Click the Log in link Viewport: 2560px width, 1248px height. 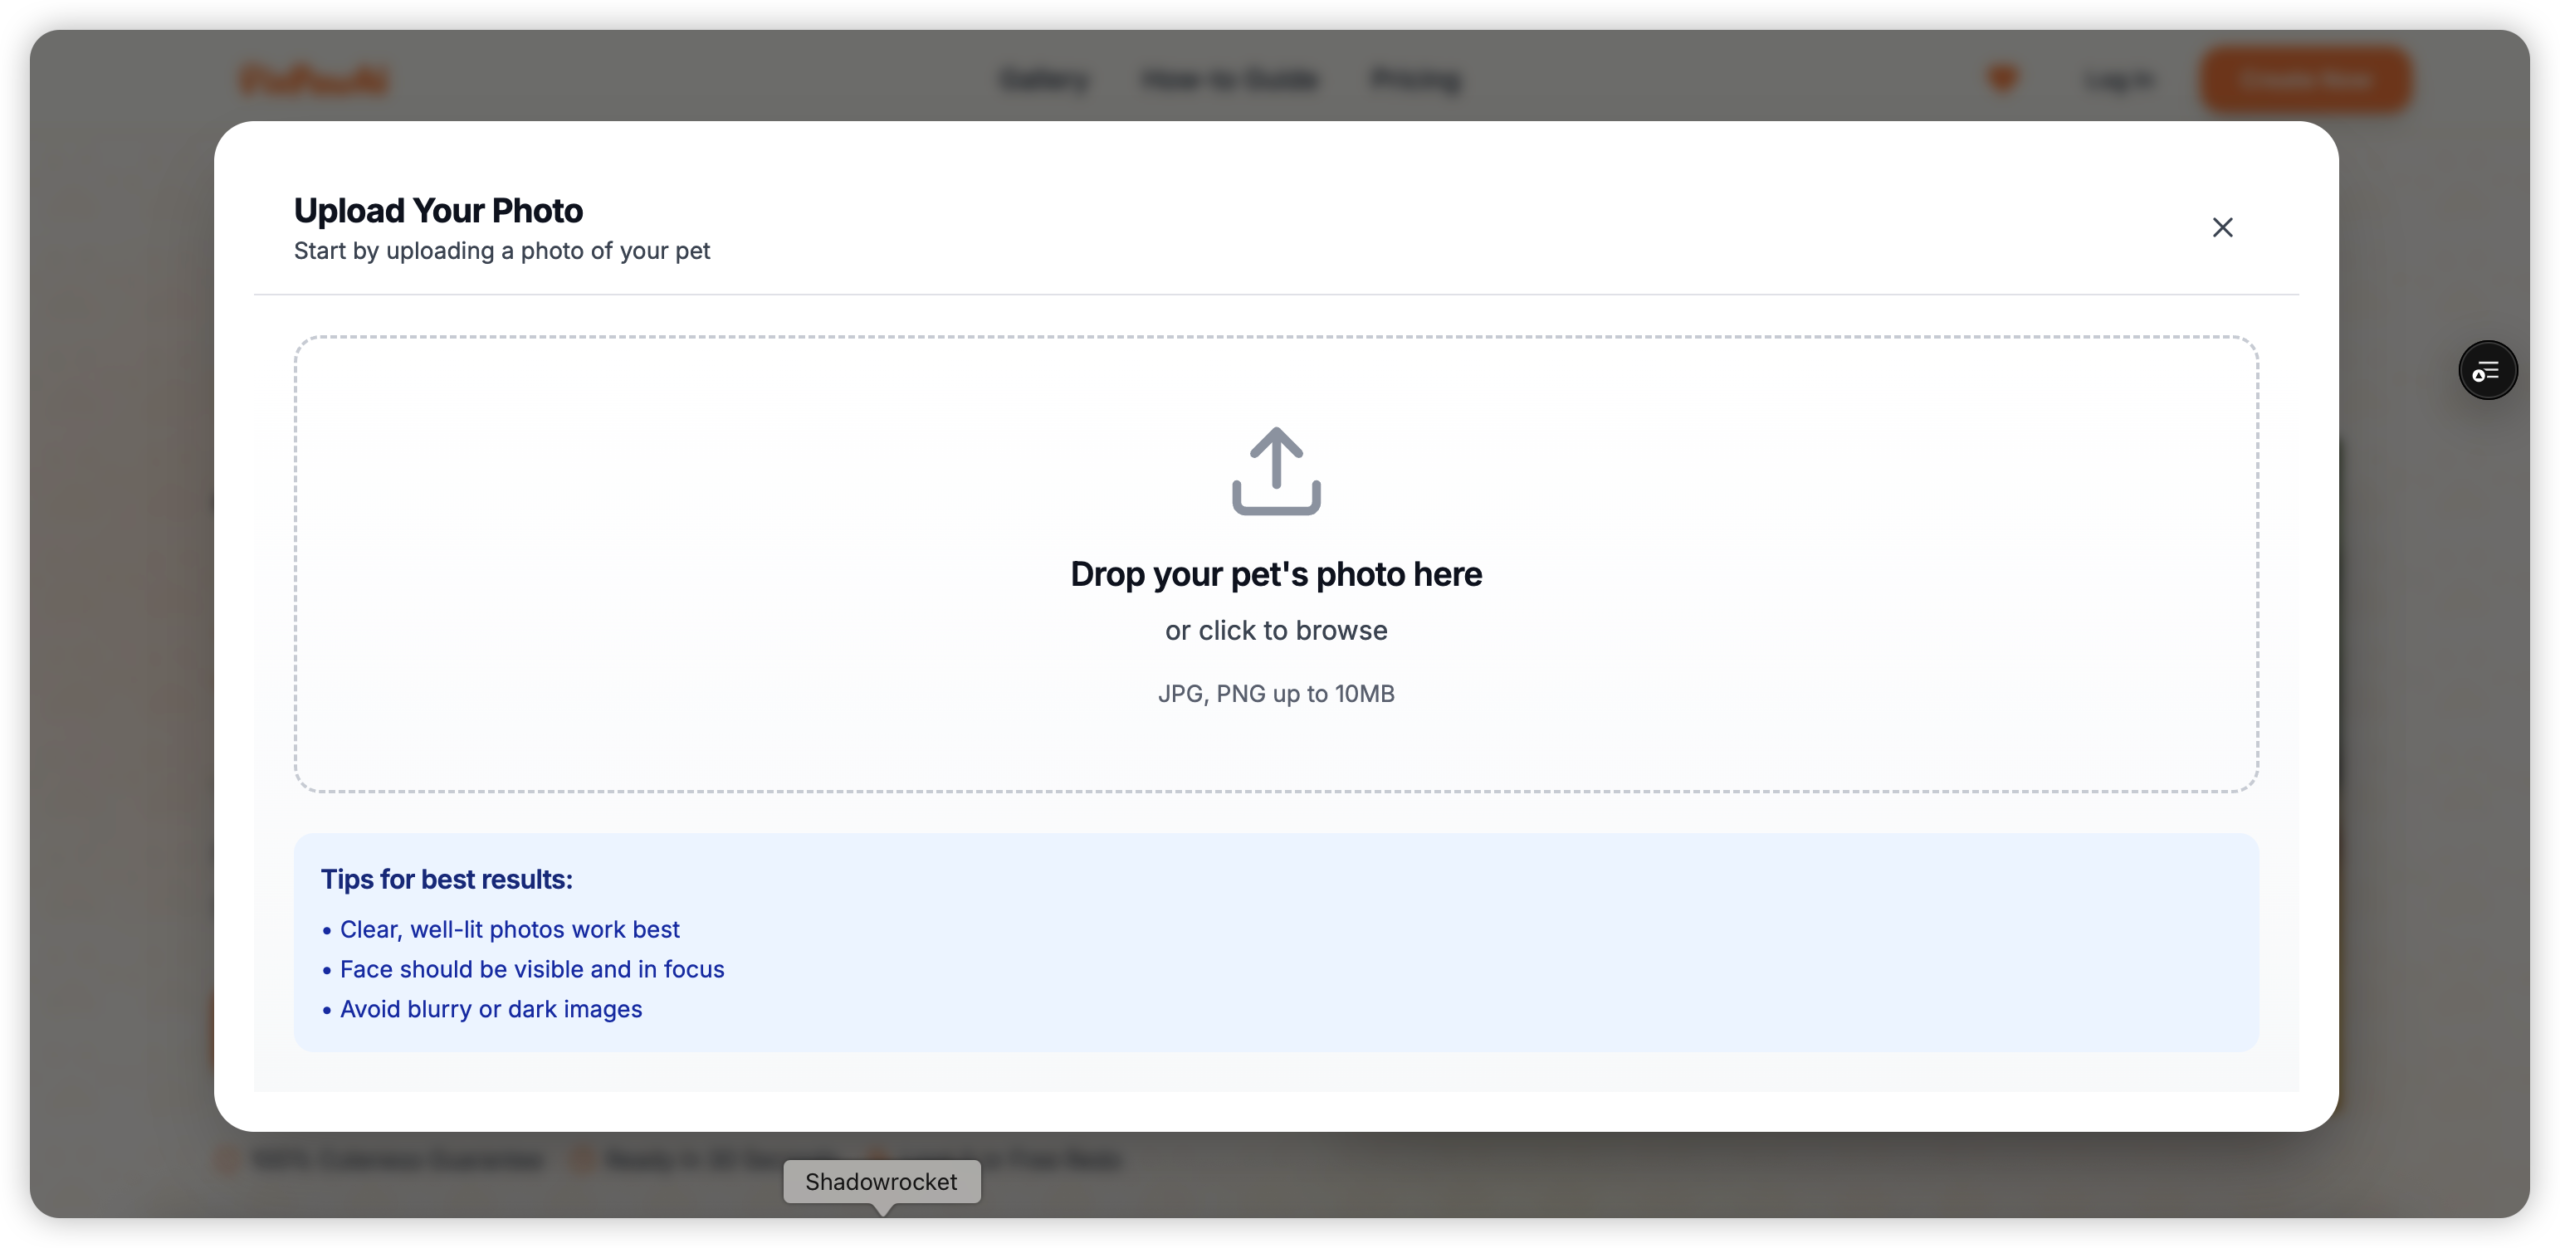click(x=2119, y=80)
